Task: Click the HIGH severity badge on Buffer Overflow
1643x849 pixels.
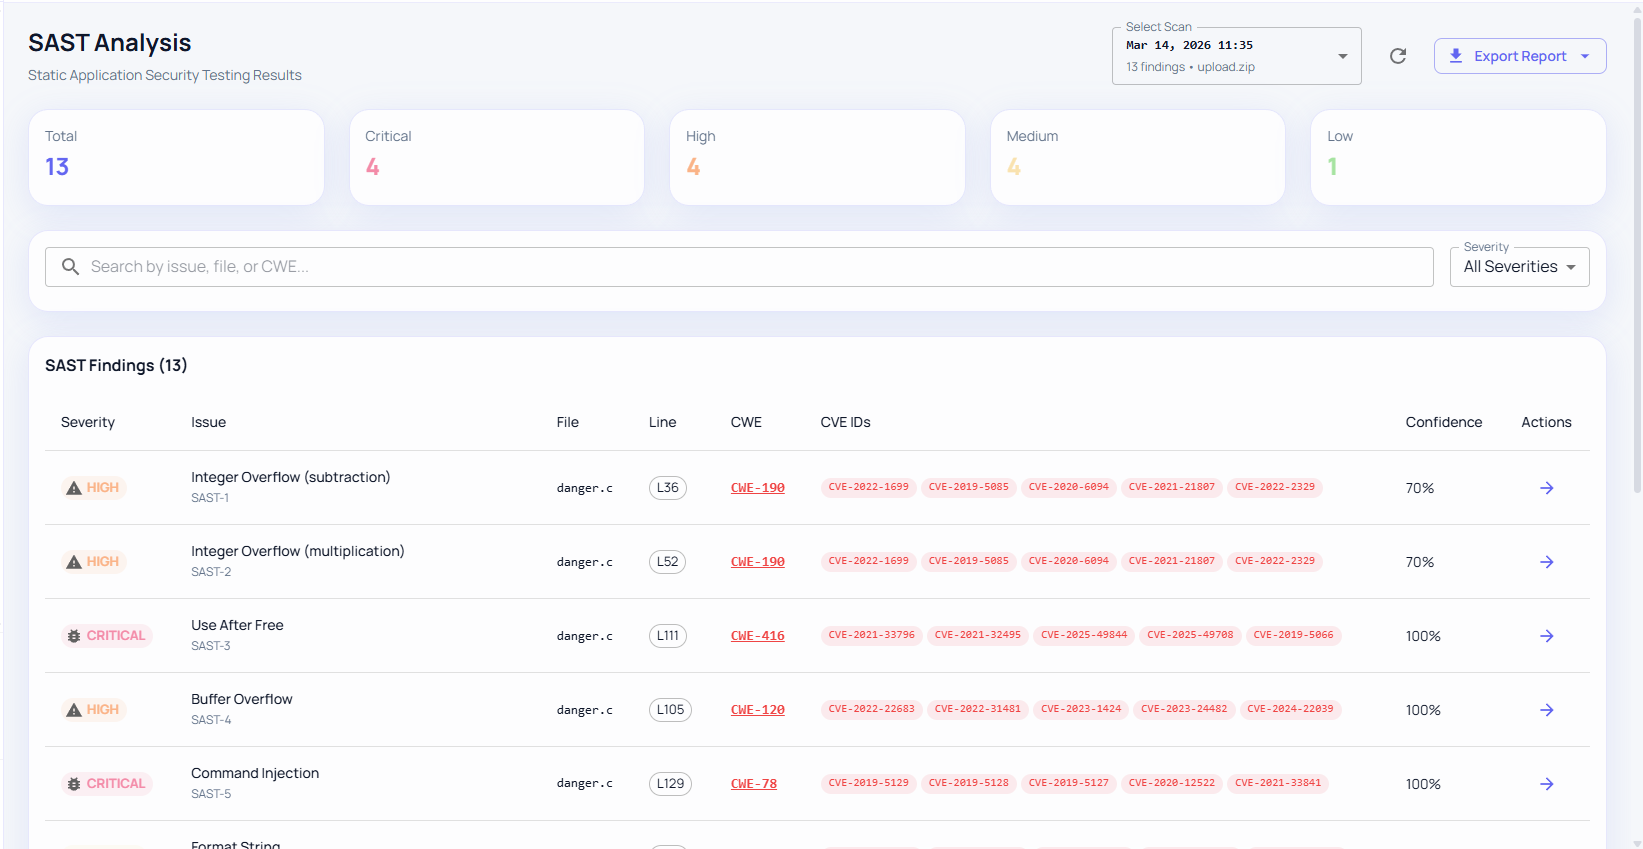Action: tap(93, 710)
